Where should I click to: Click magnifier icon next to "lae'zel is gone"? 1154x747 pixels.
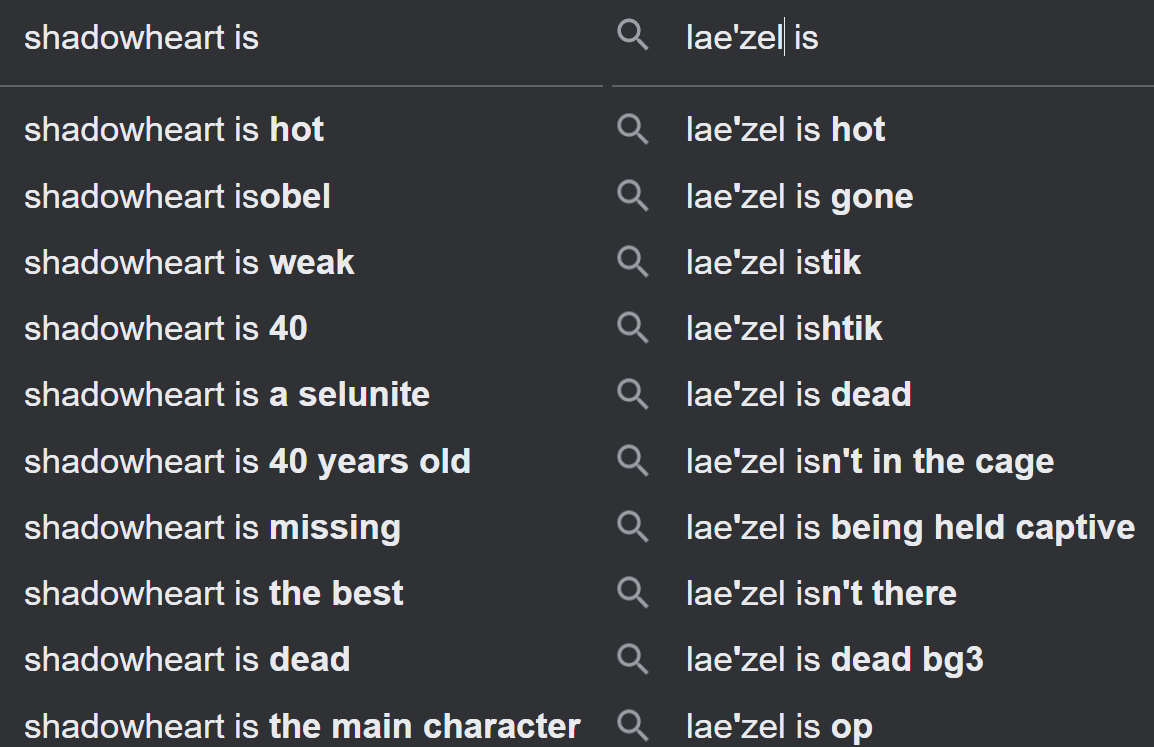tap(632, 196)
